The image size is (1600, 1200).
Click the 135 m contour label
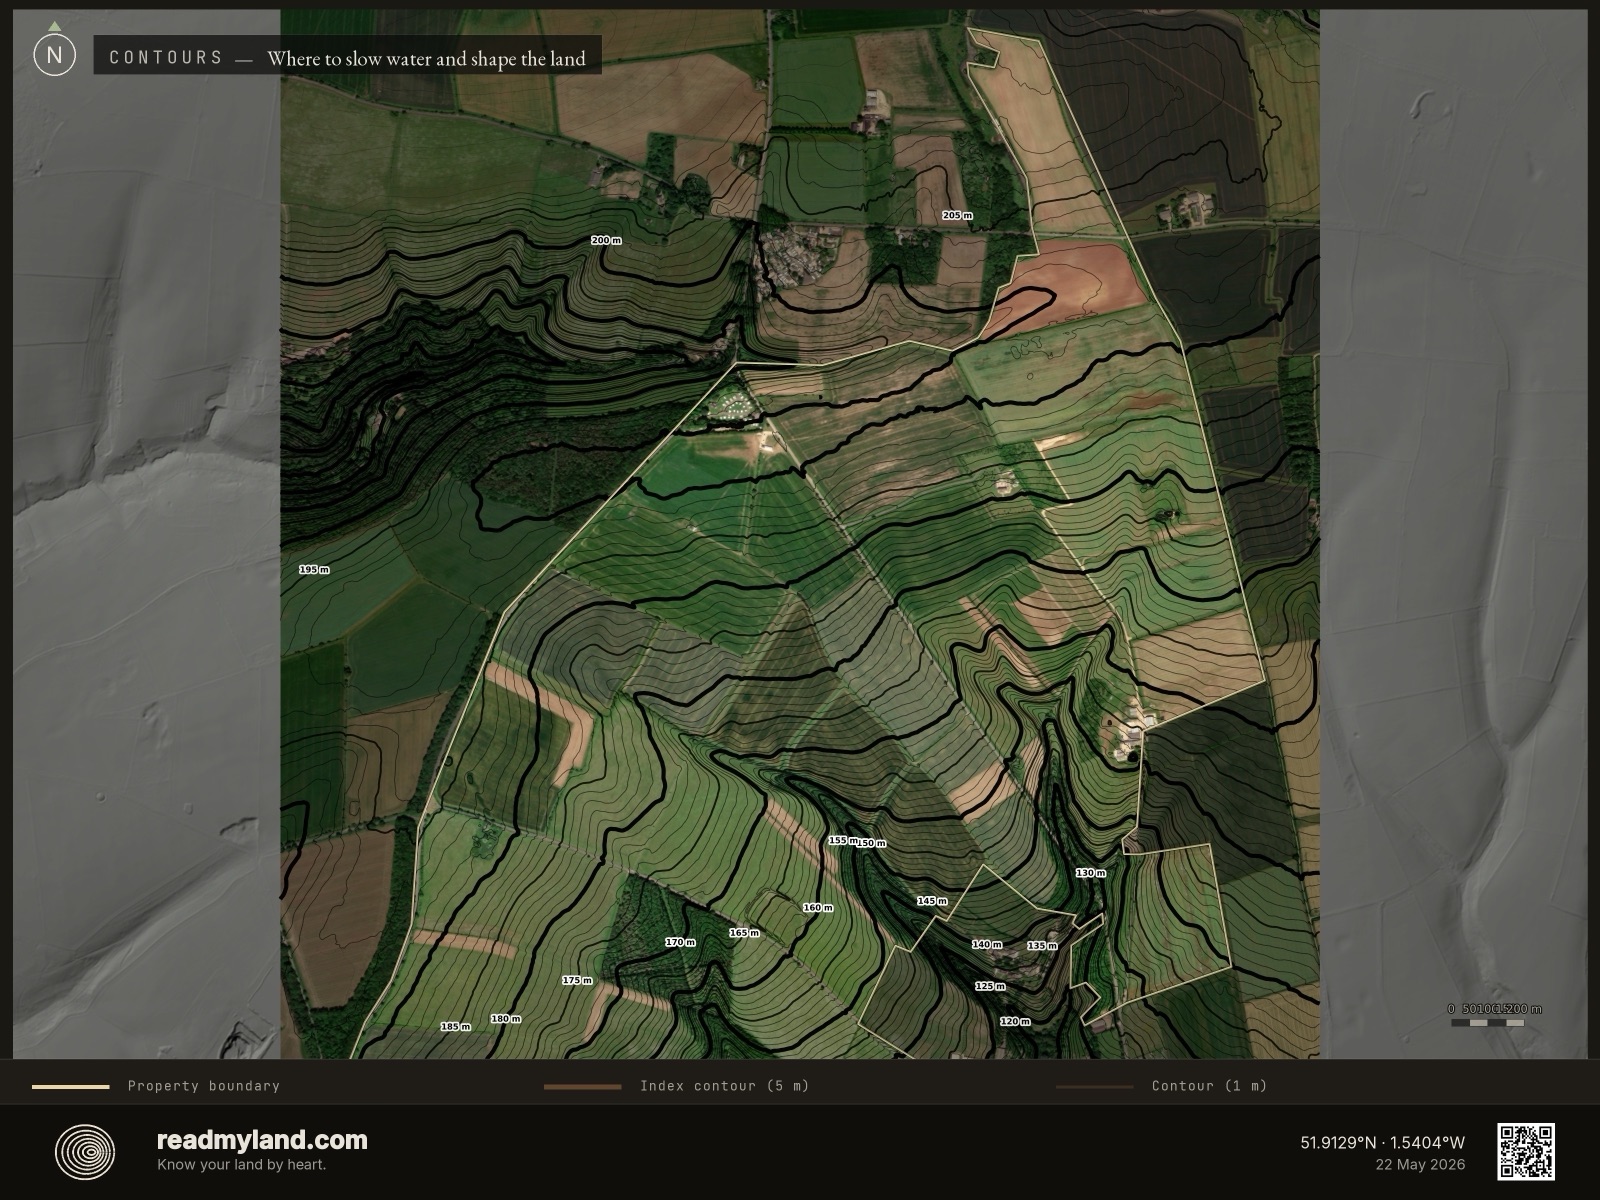tap(1042, 945)
